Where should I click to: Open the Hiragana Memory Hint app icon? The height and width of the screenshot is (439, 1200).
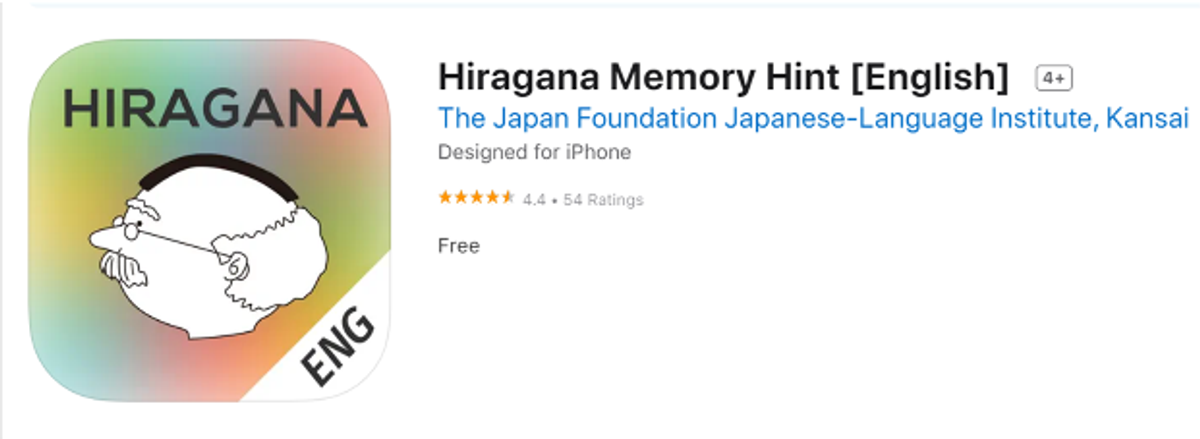[209, 221]
